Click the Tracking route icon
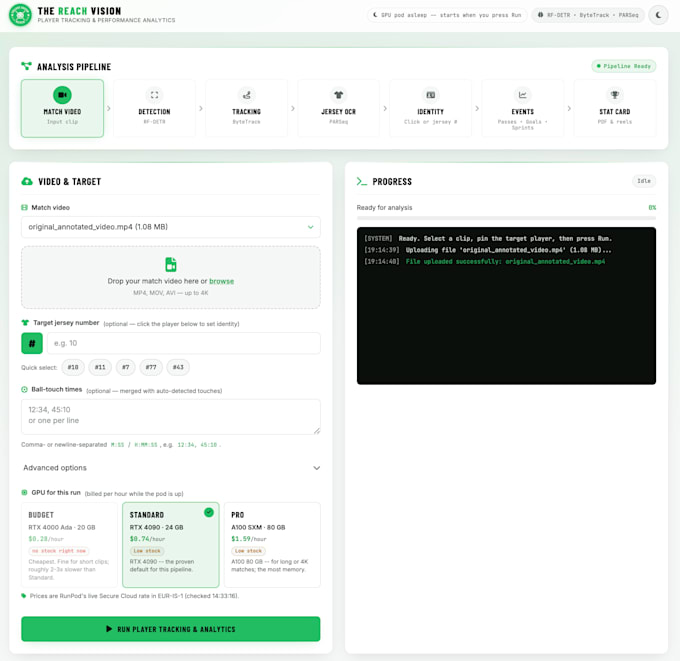This screenshot has height=661, width=680. click(246, 95)
